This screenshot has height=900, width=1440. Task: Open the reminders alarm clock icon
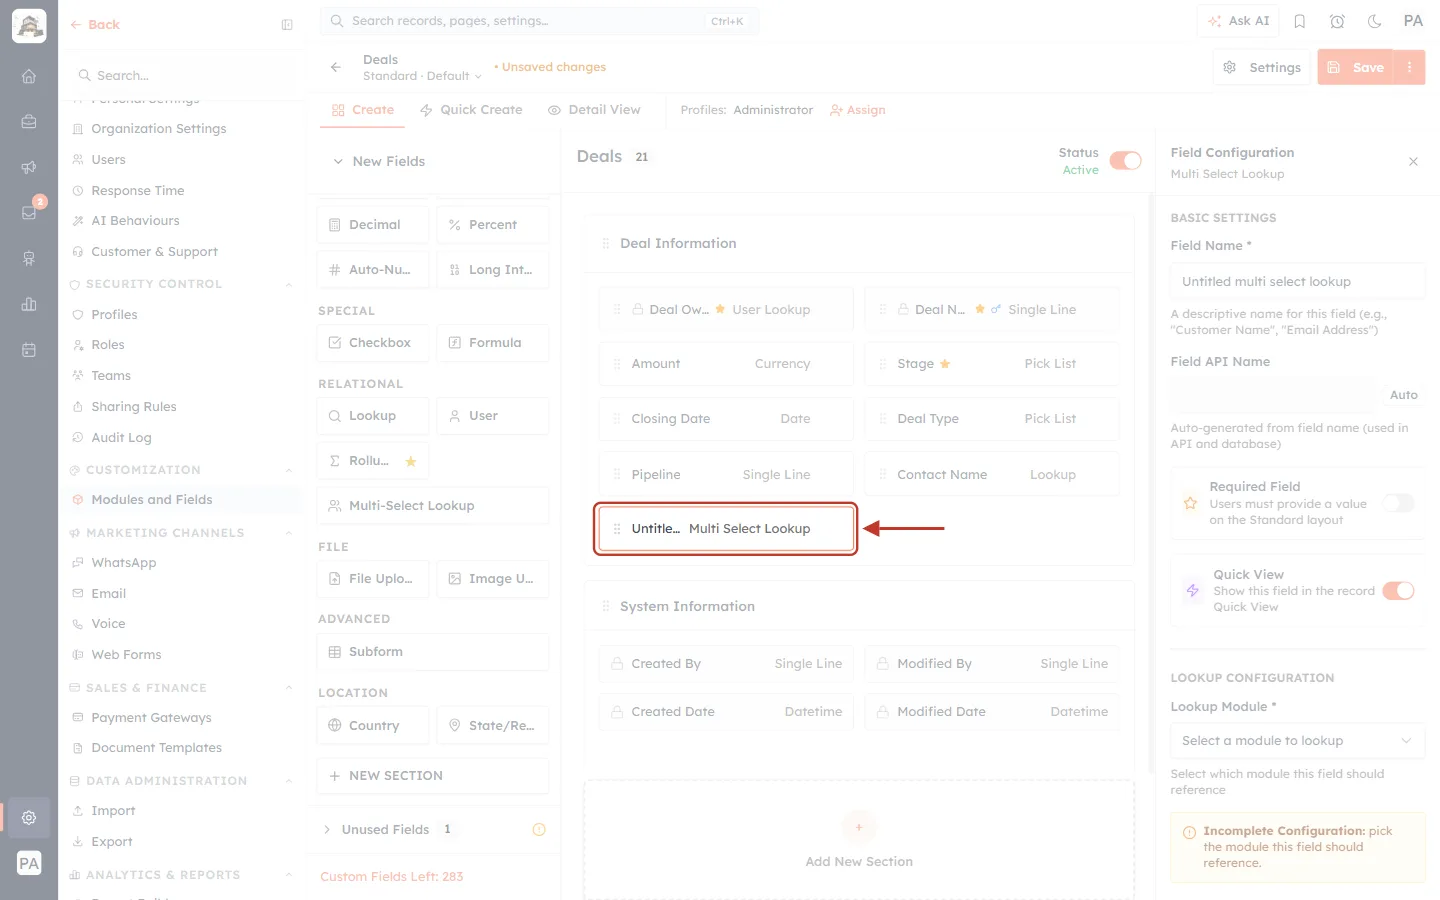tap(1337, 21)
